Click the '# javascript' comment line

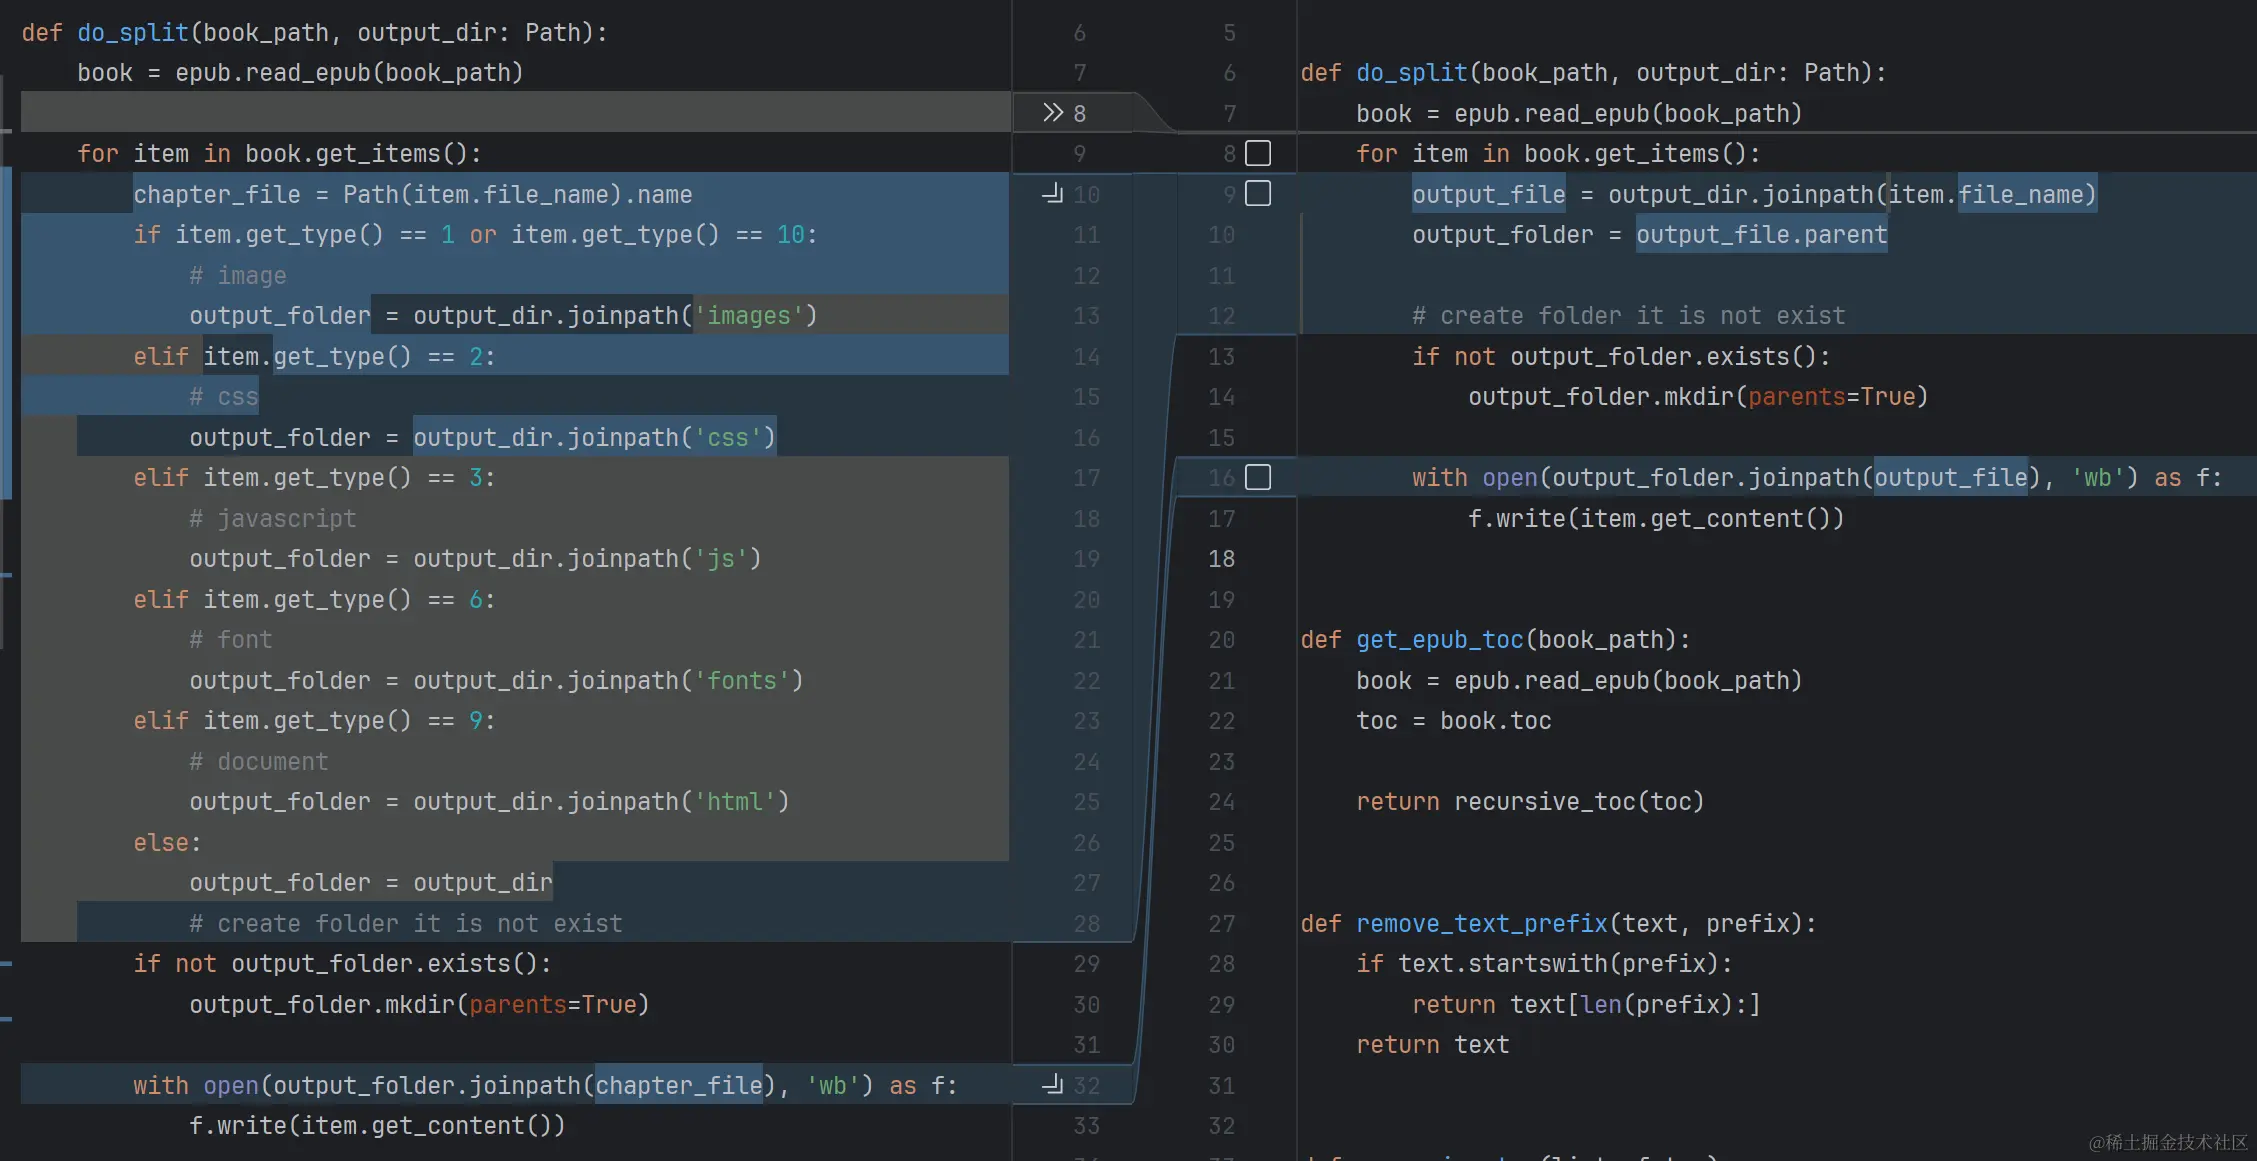coord(272,518)
